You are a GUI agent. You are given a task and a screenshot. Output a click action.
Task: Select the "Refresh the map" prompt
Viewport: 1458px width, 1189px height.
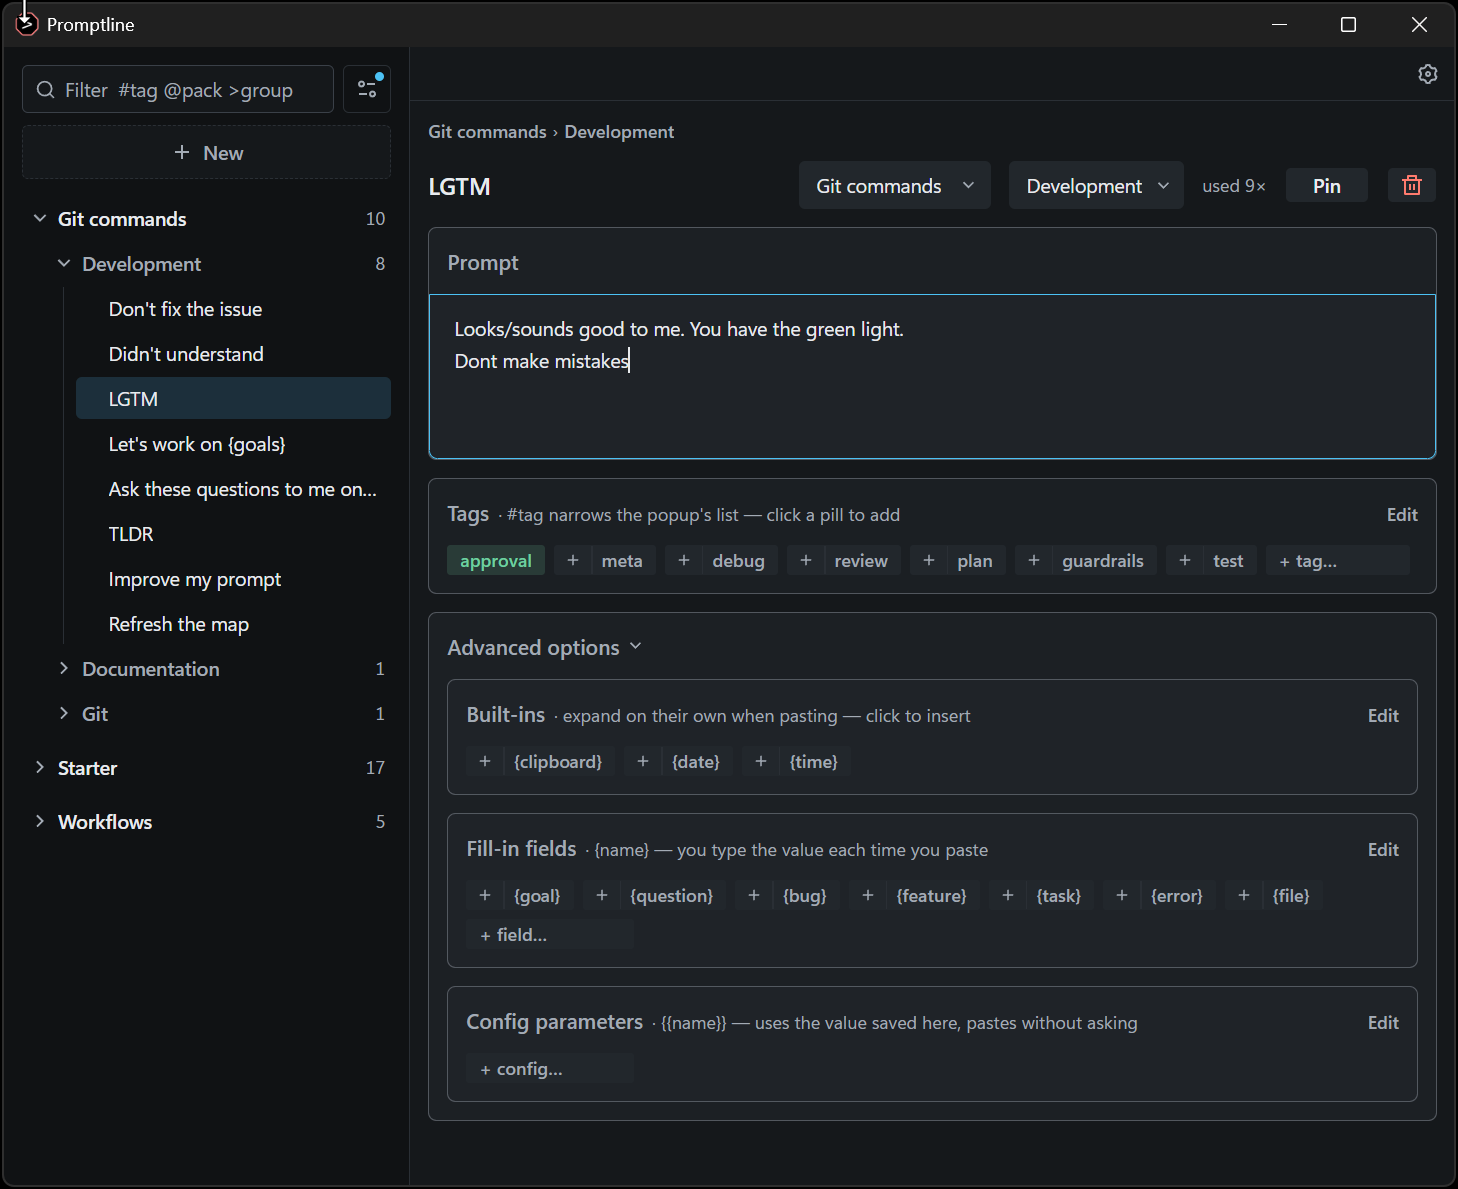(x=233, y=624)
